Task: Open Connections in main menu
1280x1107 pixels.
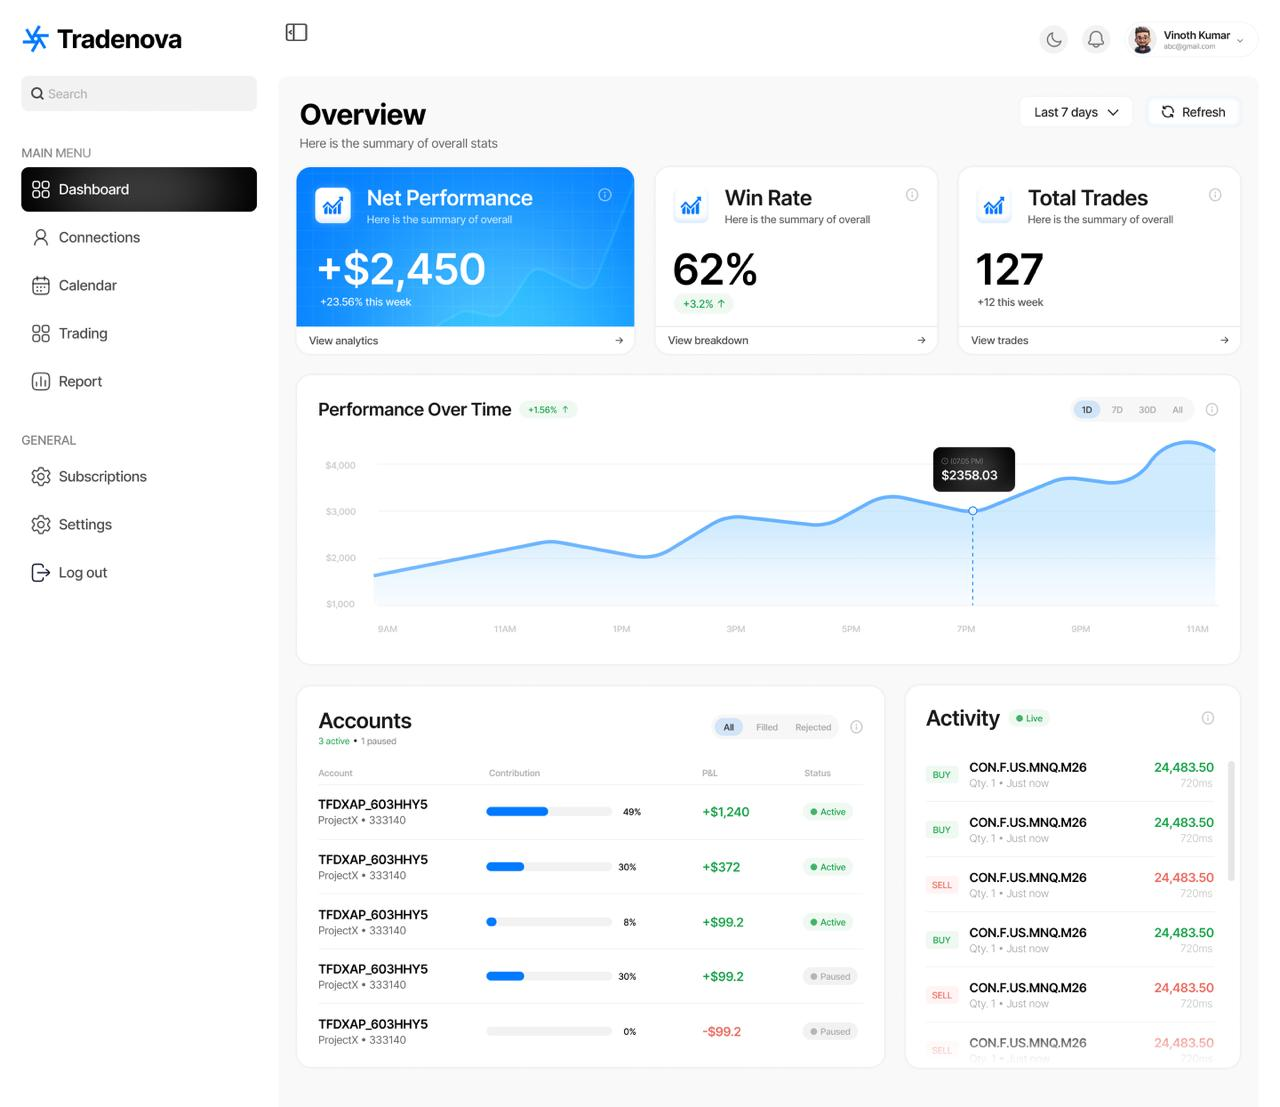Action: tap(99, 238)
